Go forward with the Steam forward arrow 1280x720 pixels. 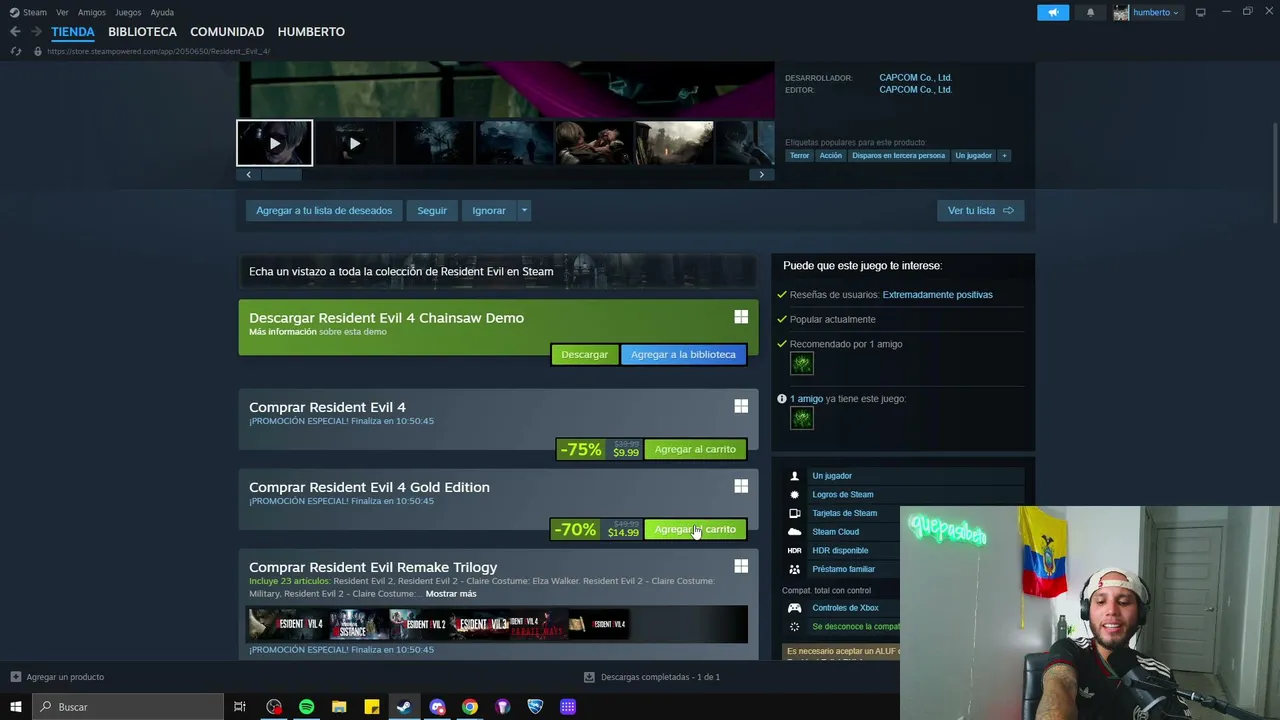36,32
